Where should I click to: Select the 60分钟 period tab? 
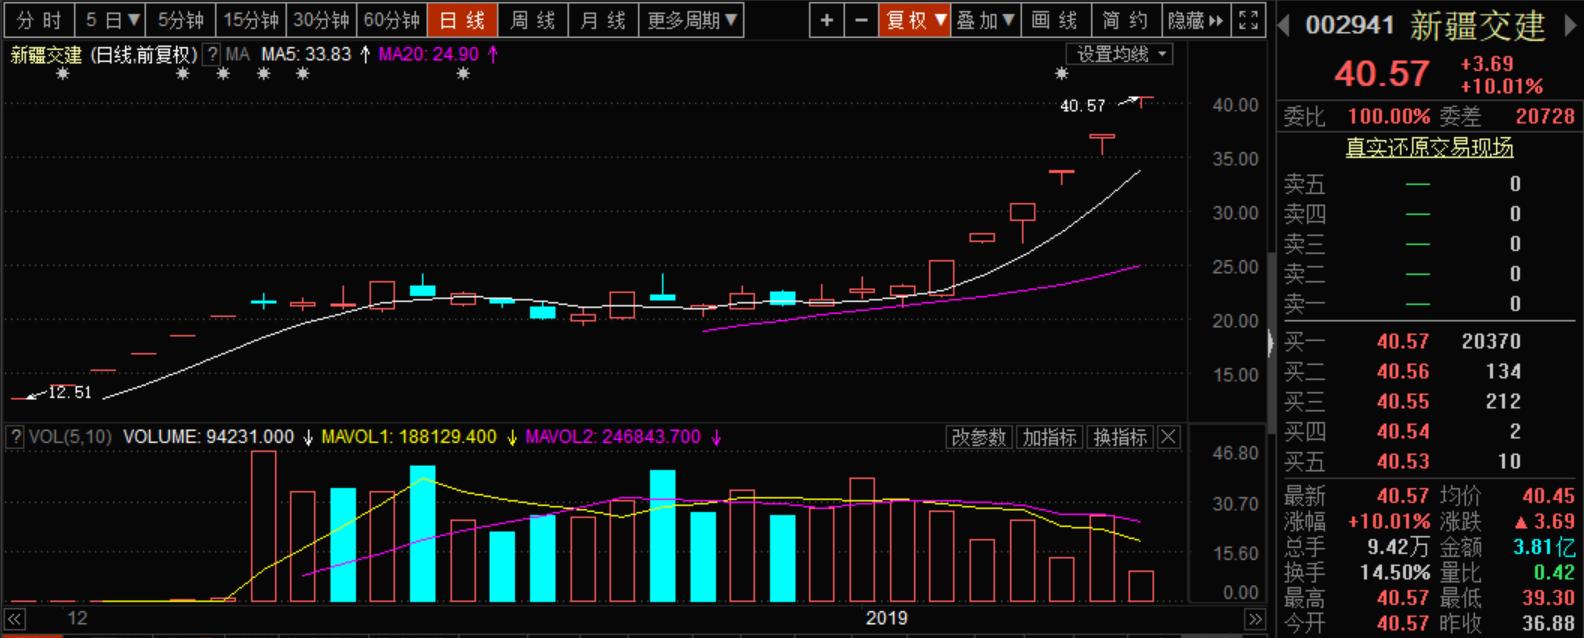point(391,20)
